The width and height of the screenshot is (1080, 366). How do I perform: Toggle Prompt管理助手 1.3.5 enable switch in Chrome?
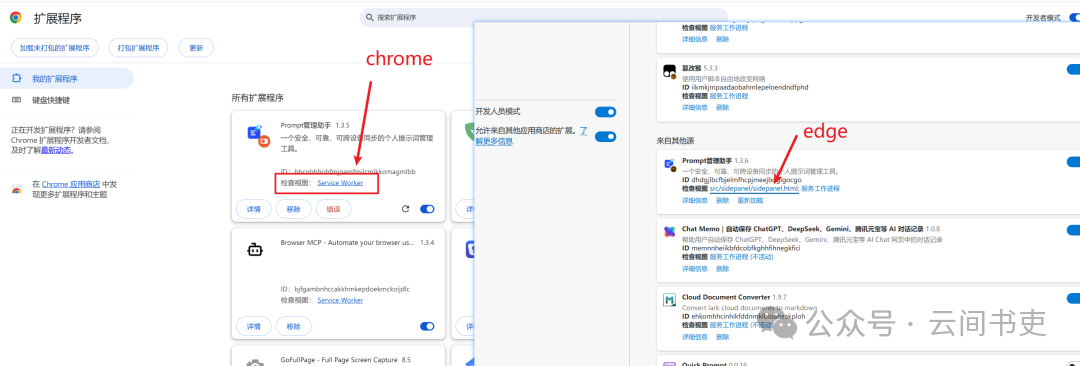(x=427, y=209)
